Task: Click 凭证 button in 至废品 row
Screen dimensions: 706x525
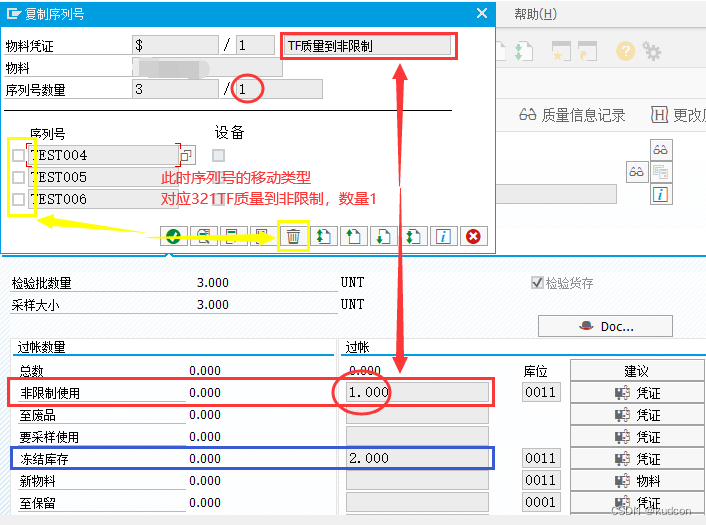Action: (x=637, y=415)
